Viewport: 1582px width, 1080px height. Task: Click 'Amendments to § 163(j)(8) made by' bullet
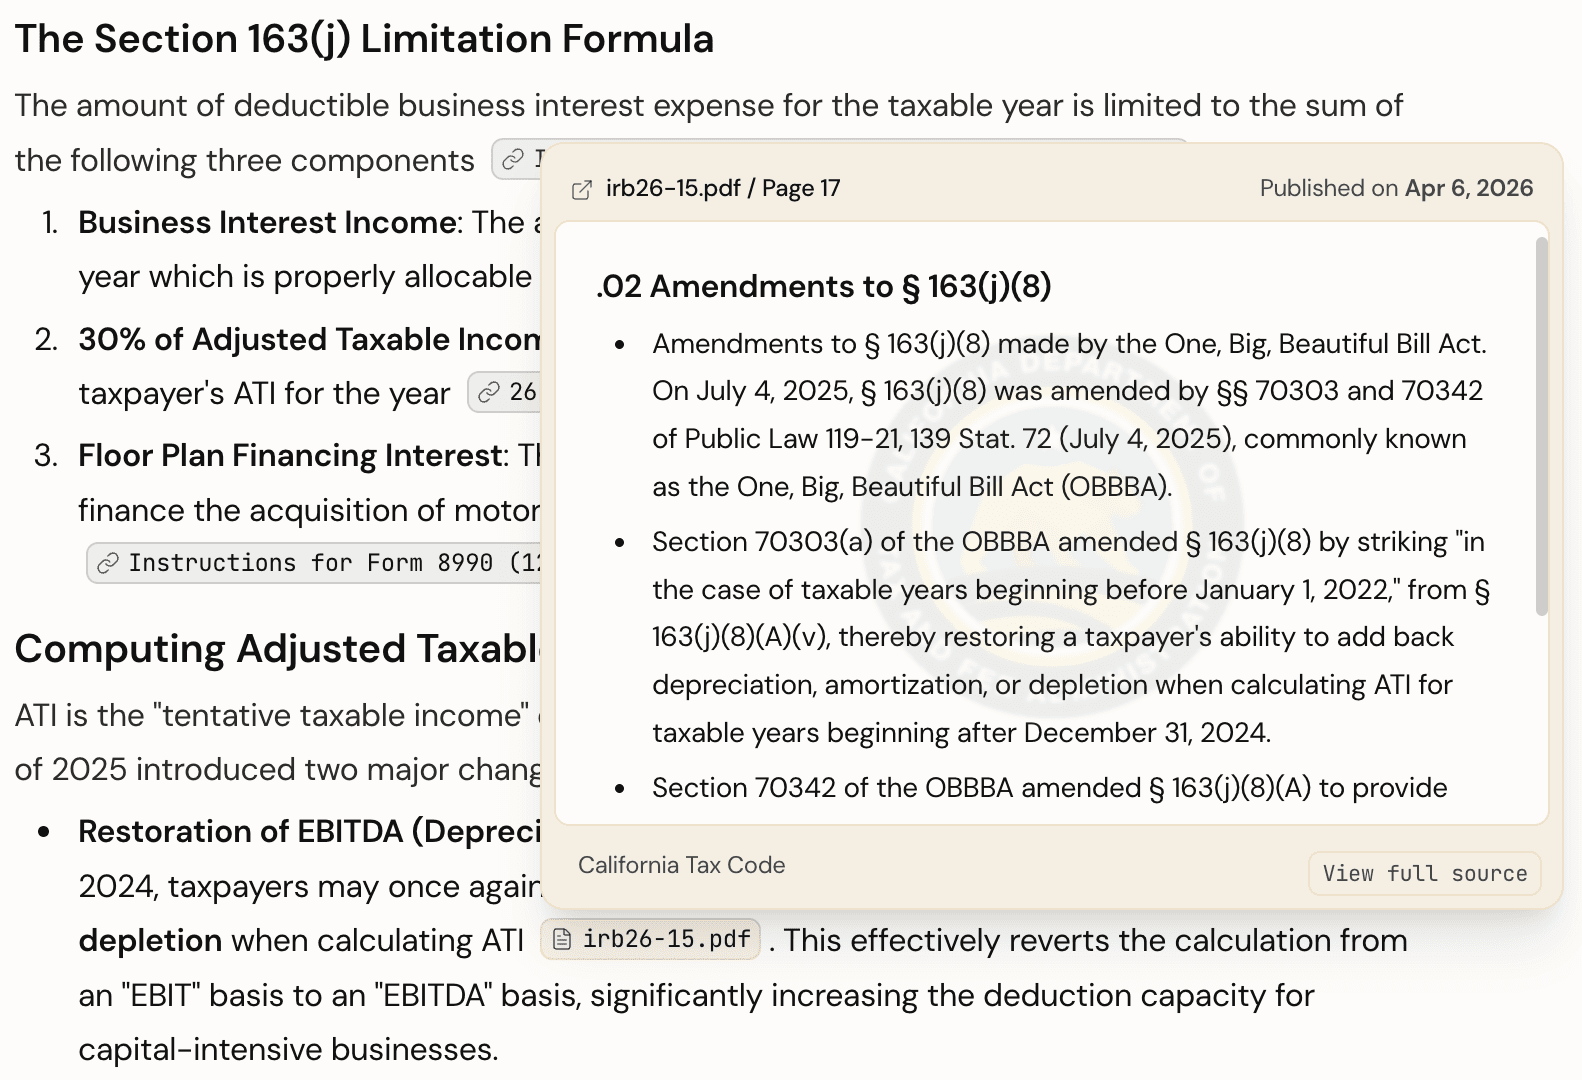click(1069, 415)
